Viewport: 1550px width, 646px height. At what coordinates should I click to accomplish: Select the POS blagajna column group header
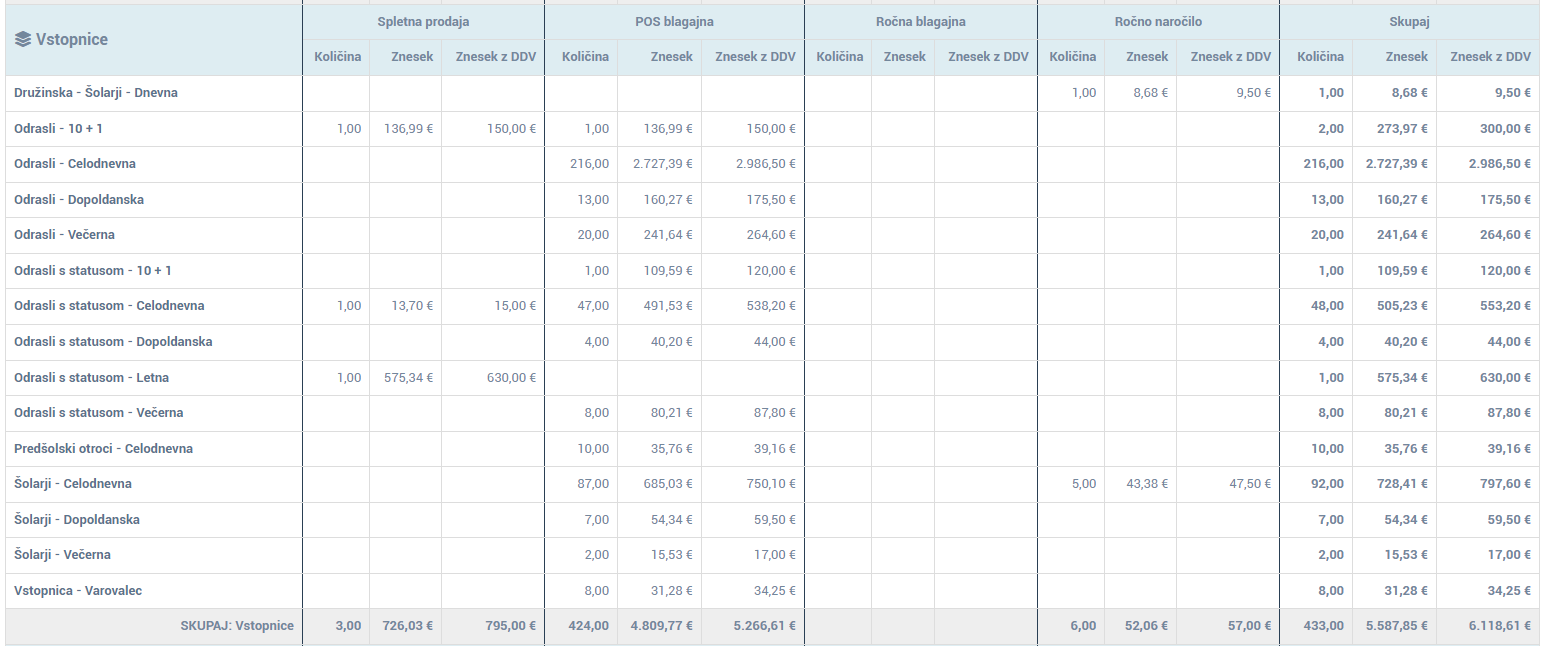pos(674,22)
